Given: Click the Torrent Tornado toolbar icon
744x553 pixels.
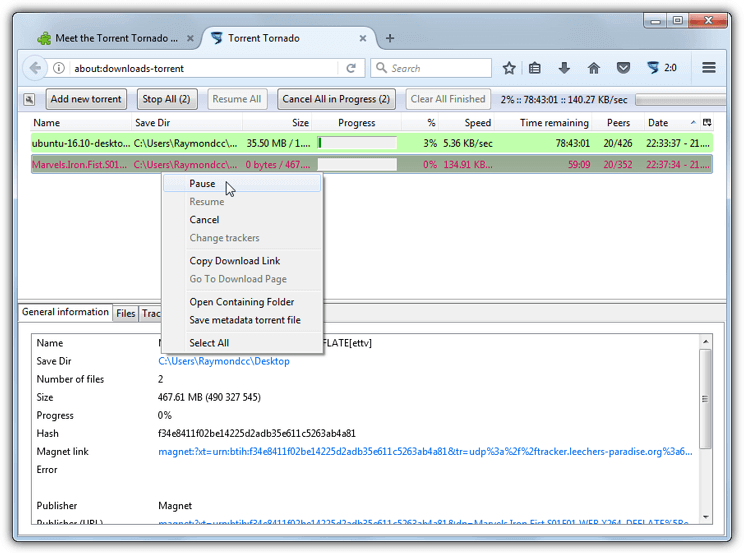Looking at the screenshot, I should (653, 68).
